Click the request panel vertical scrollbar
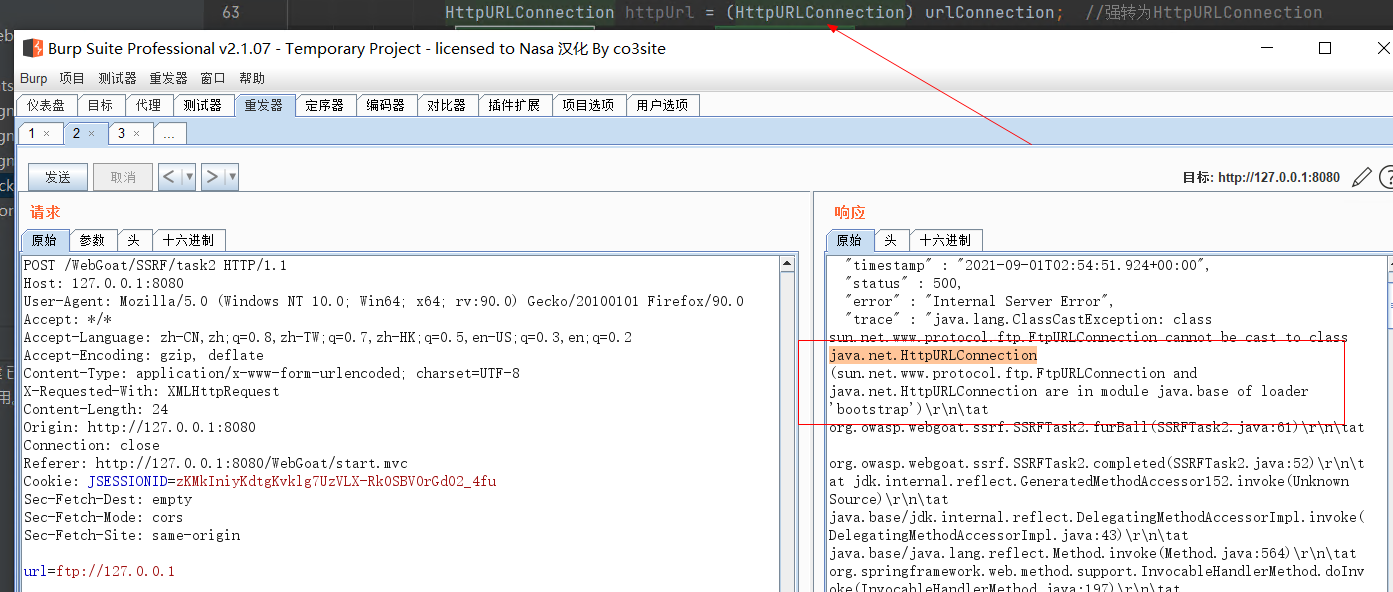1393x592 pixels. pos(788,424)
